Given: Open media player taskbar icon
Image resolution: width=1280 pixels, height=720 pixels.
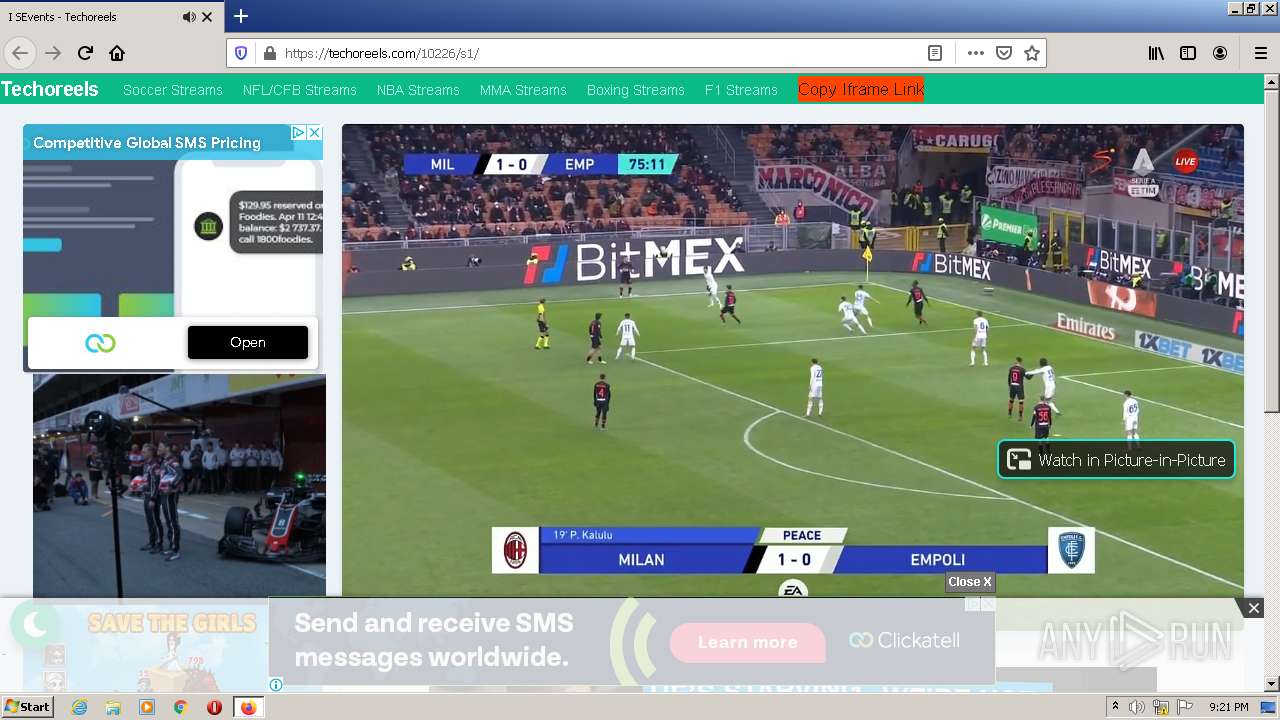Looking at the screenshot, I should click(147, 707).
